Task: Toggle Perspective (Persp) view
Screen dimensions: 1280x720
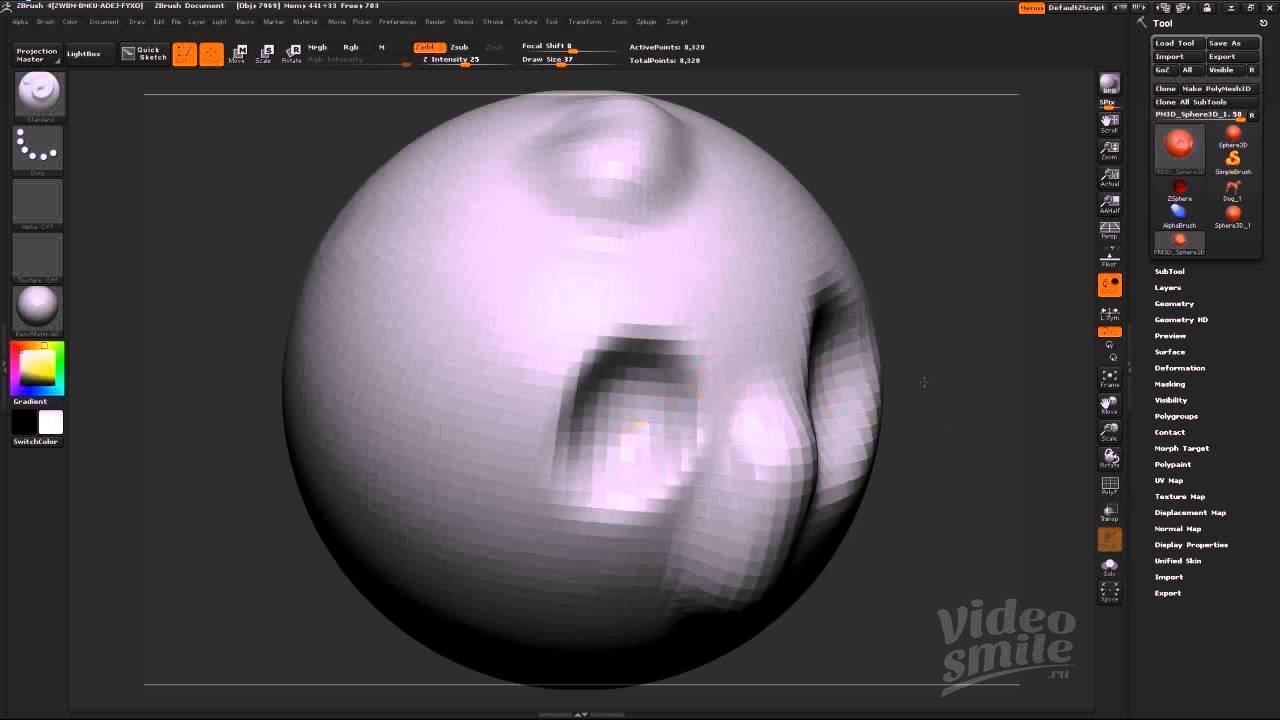Action: tap(1109, 230)
